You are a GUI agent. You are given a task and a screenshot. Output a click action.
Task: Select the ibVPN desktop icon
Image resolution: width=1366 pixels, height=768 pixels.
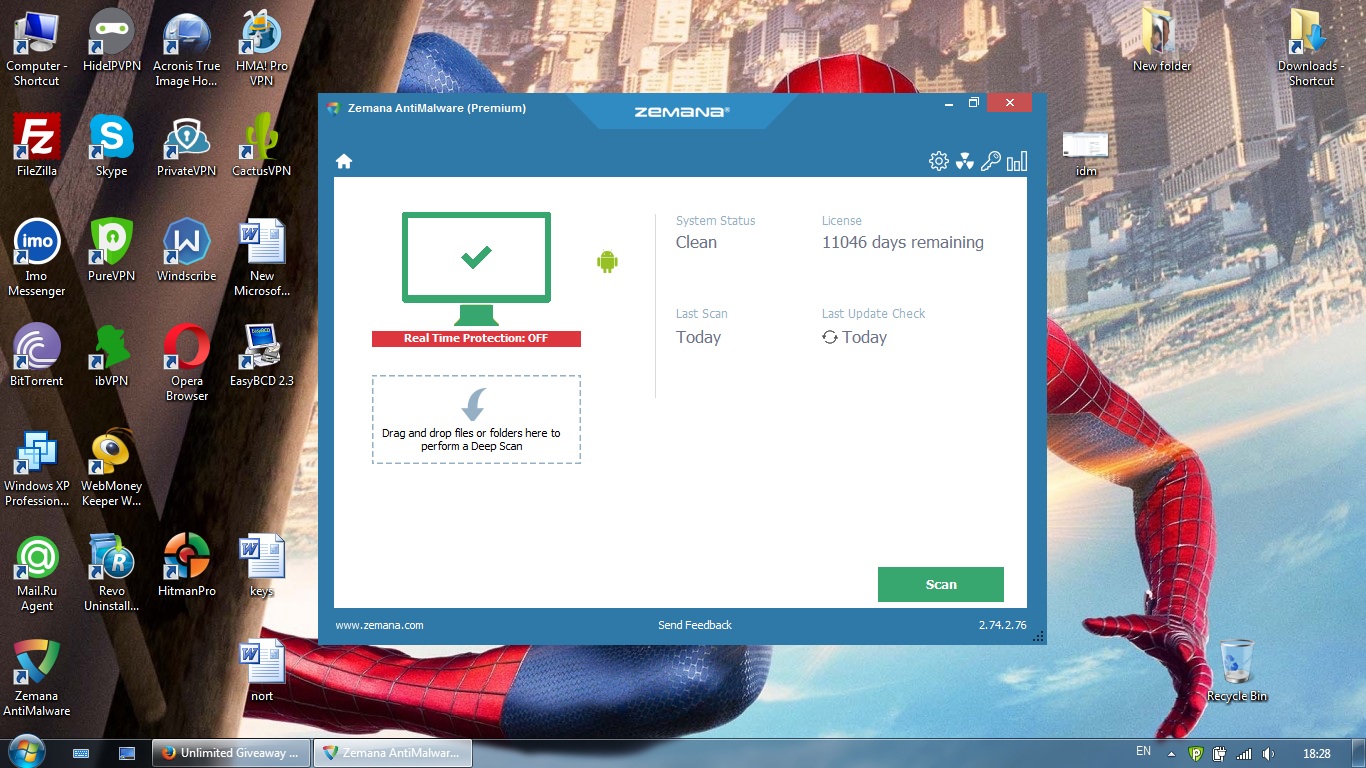point(112,356)
